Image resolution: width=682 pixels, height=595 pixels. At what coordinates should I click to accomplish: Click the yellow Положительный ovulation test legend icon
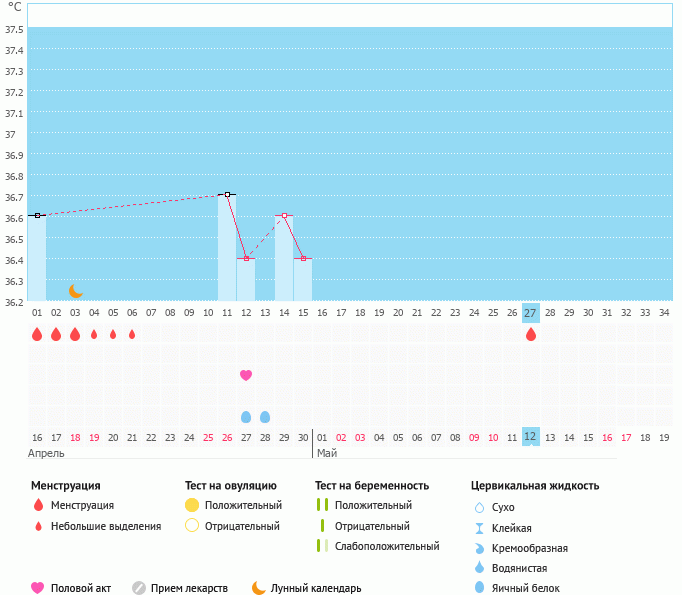192,506
